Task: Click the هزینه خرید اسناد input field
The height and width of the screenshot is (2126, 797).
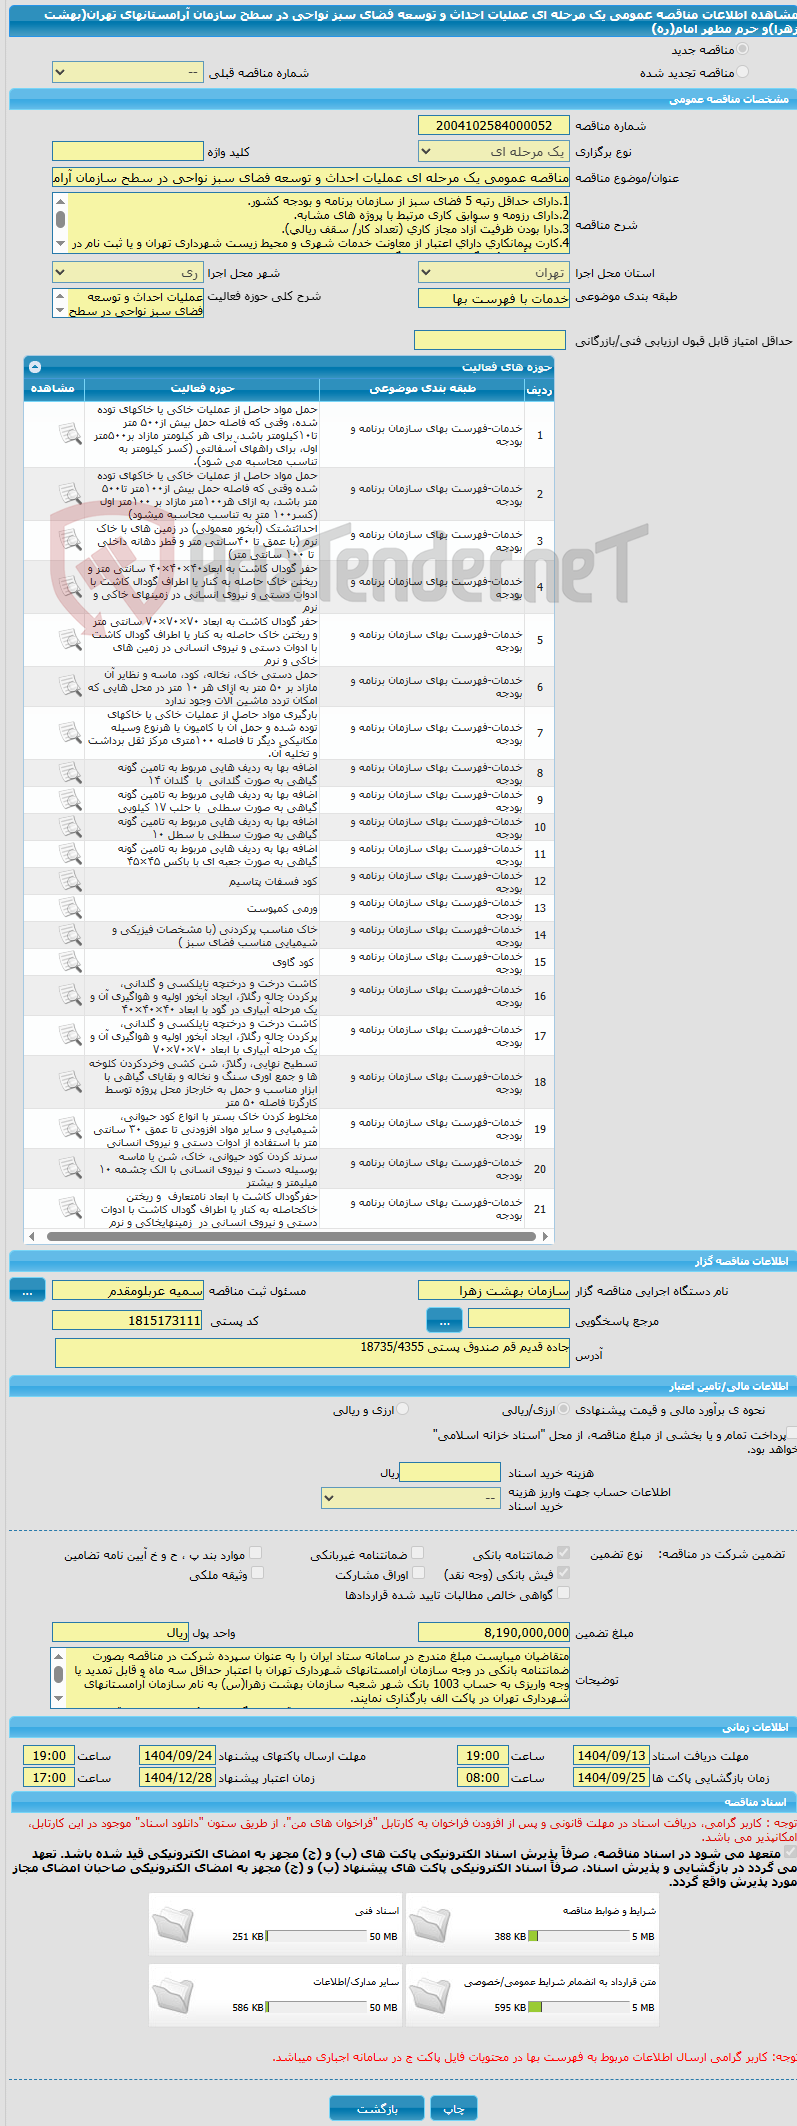Action: pos(449,1472)
